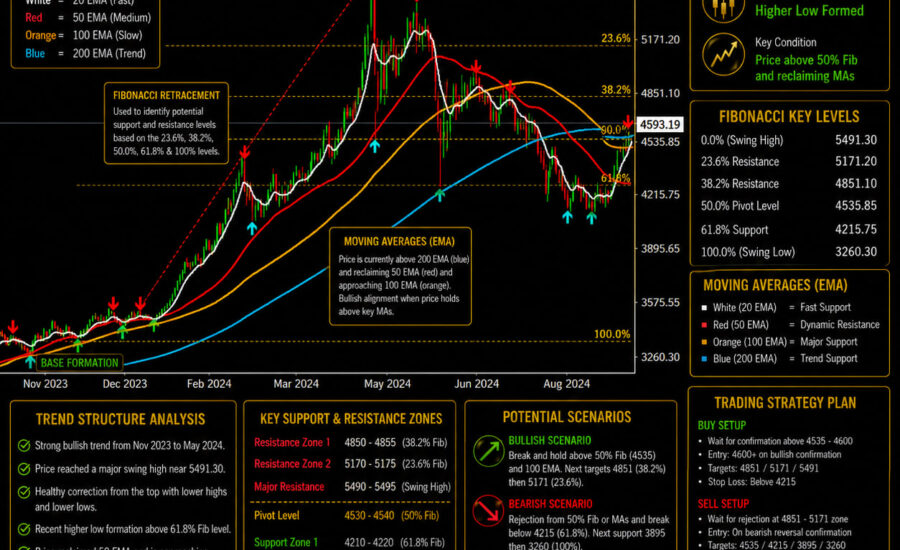Click 3260.30 on the chart price axis
This screenshot has width=900, height=550.
click(x=660, y=357)
